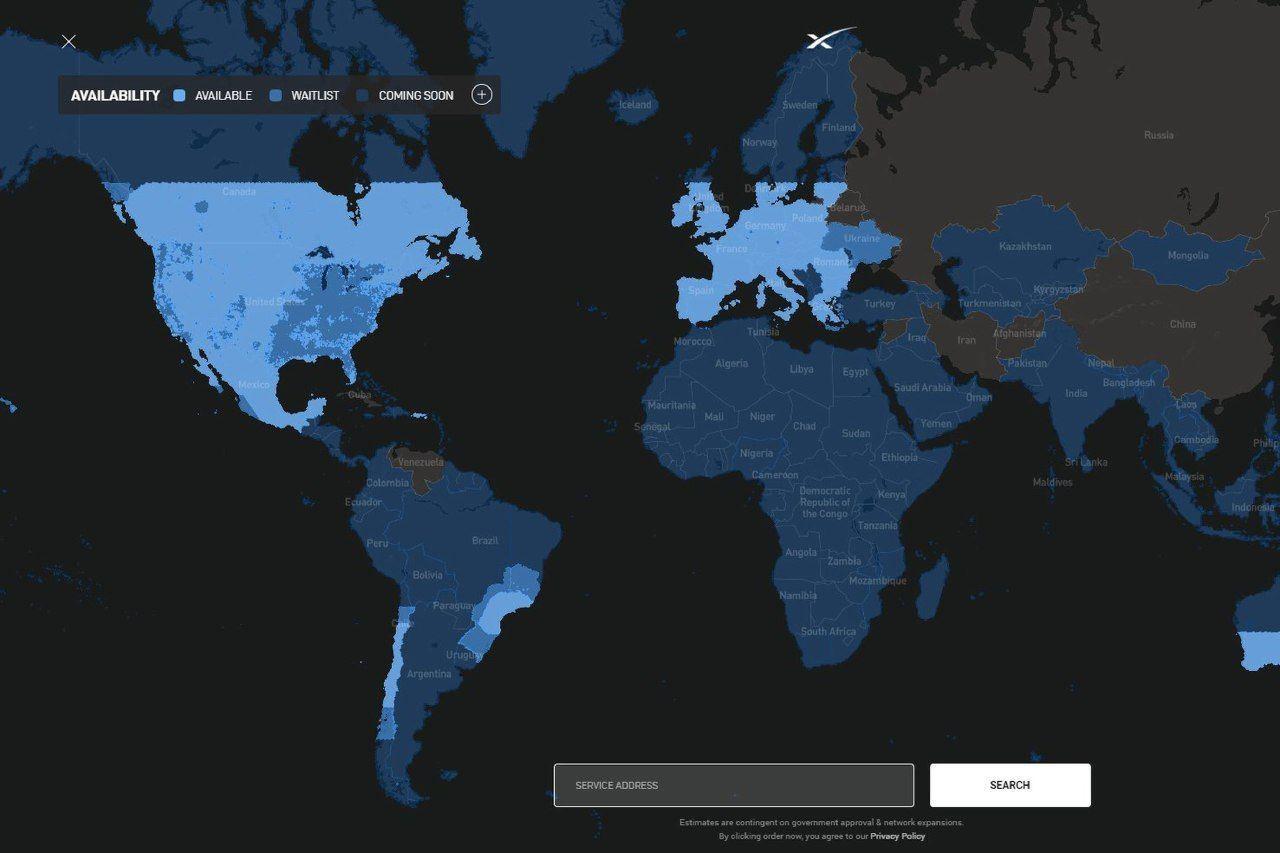Click India on the map
Screen dimensions: 1280x853
(x=1076, y=393)
